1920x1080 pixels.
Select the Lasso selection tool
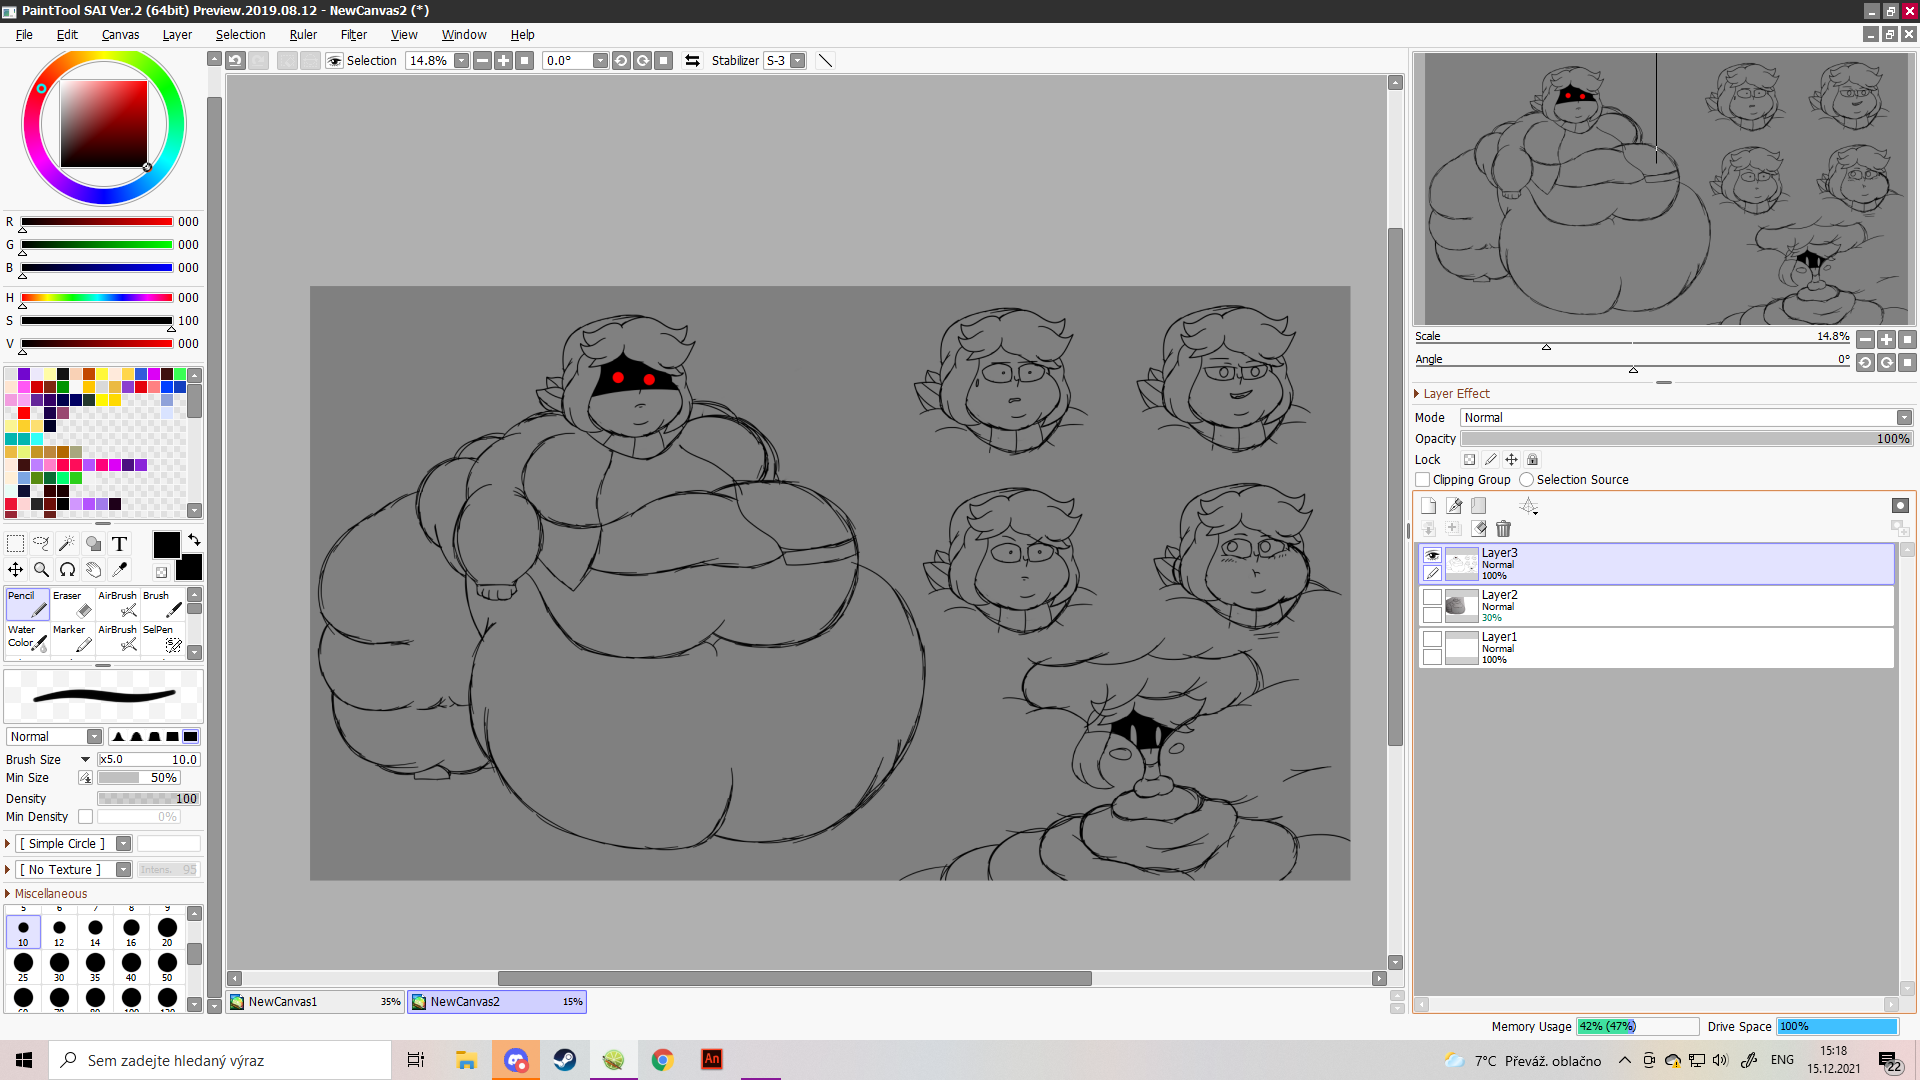coord(41,543)
